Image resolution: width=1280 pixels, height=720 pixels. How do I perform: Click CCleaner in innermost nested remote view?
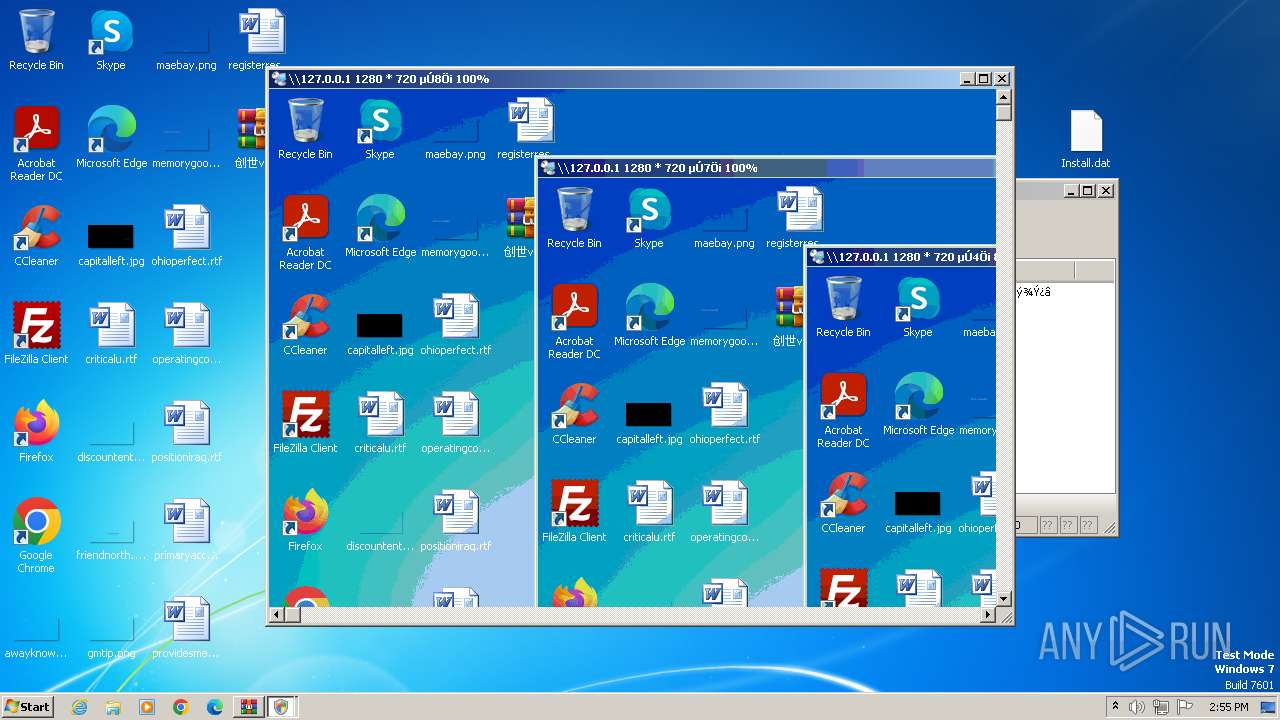pos(843,503)
